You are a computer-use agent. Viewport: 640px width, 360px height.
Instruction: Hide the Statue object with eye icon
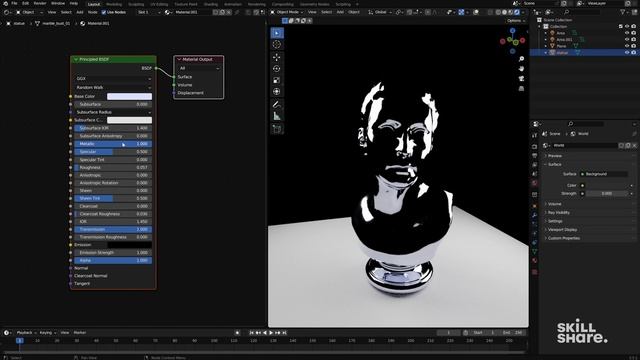click(x=627, y=53)
